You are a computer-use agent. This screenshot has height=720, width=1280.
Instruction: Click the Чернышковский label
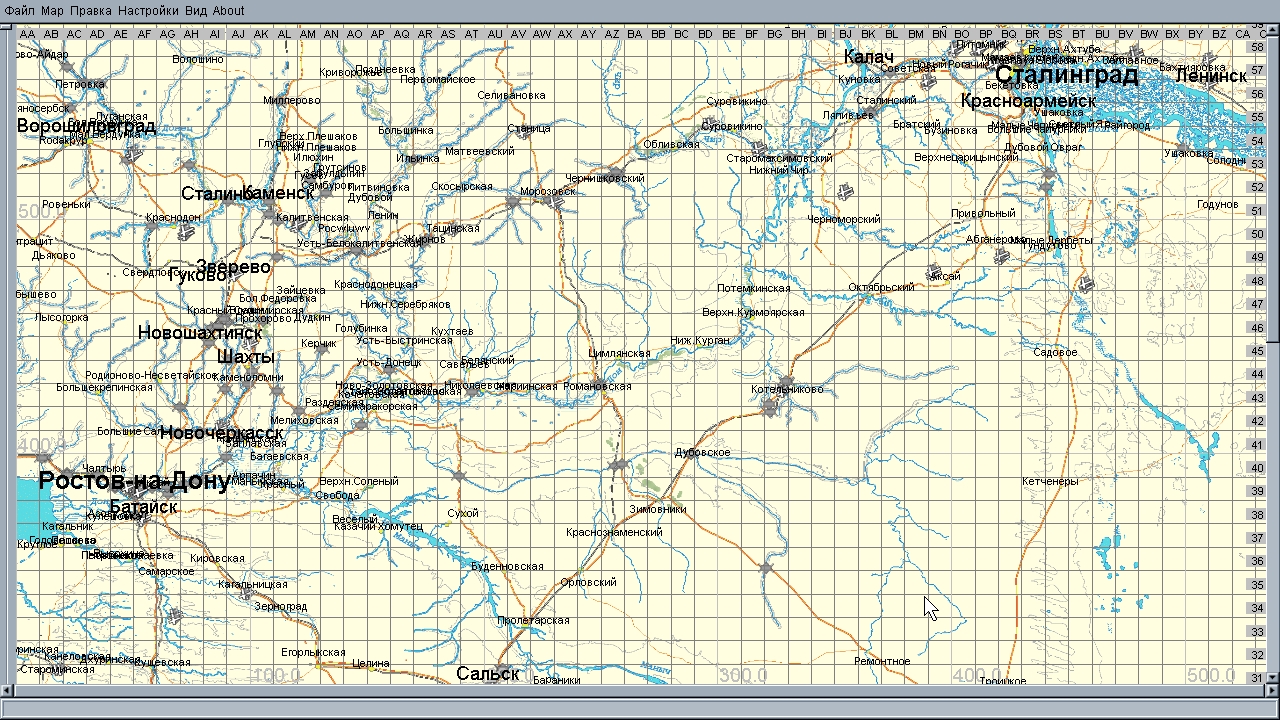point(605,179)
